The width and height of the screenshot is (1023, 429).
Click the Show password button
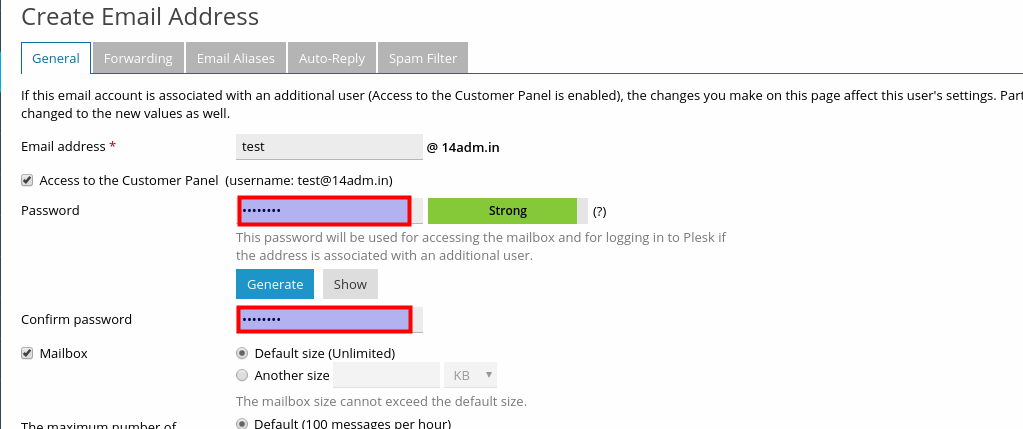click(x=350, y=284)
